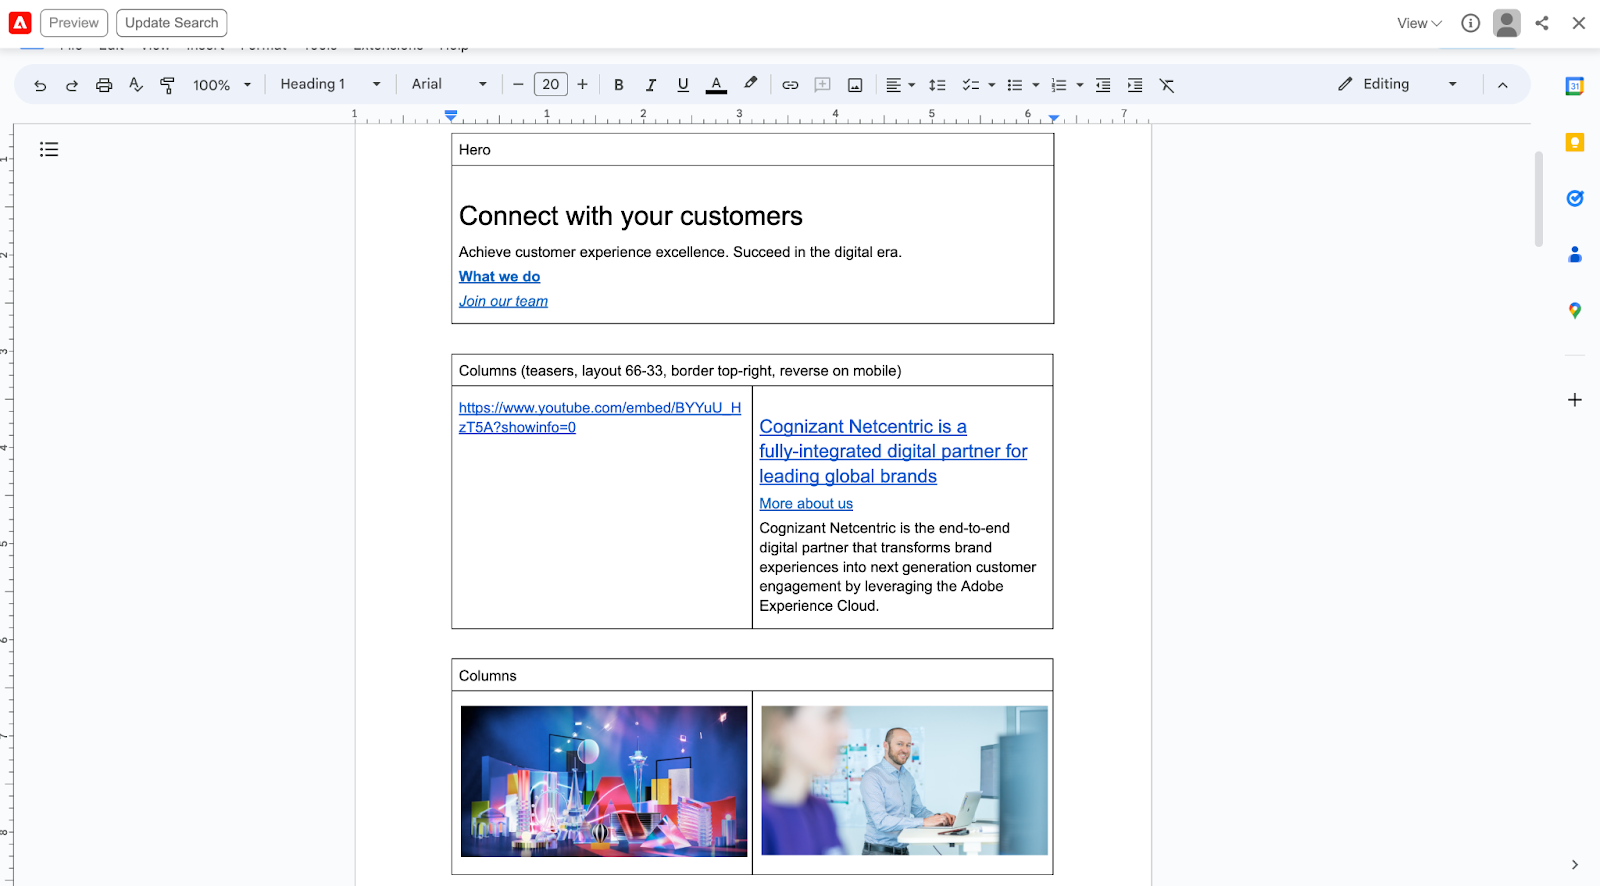Click the Preview button
The width and height of the screenshot is (1600, 886).
(x=74, y=23)
